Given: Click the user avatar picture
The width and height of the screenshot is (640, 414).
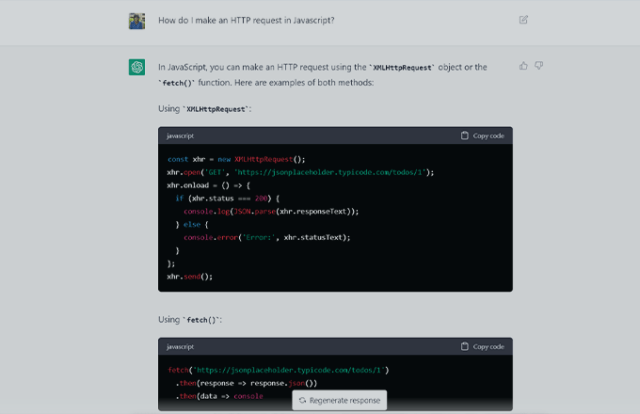Looking at the screenshot, I should 137,21.
